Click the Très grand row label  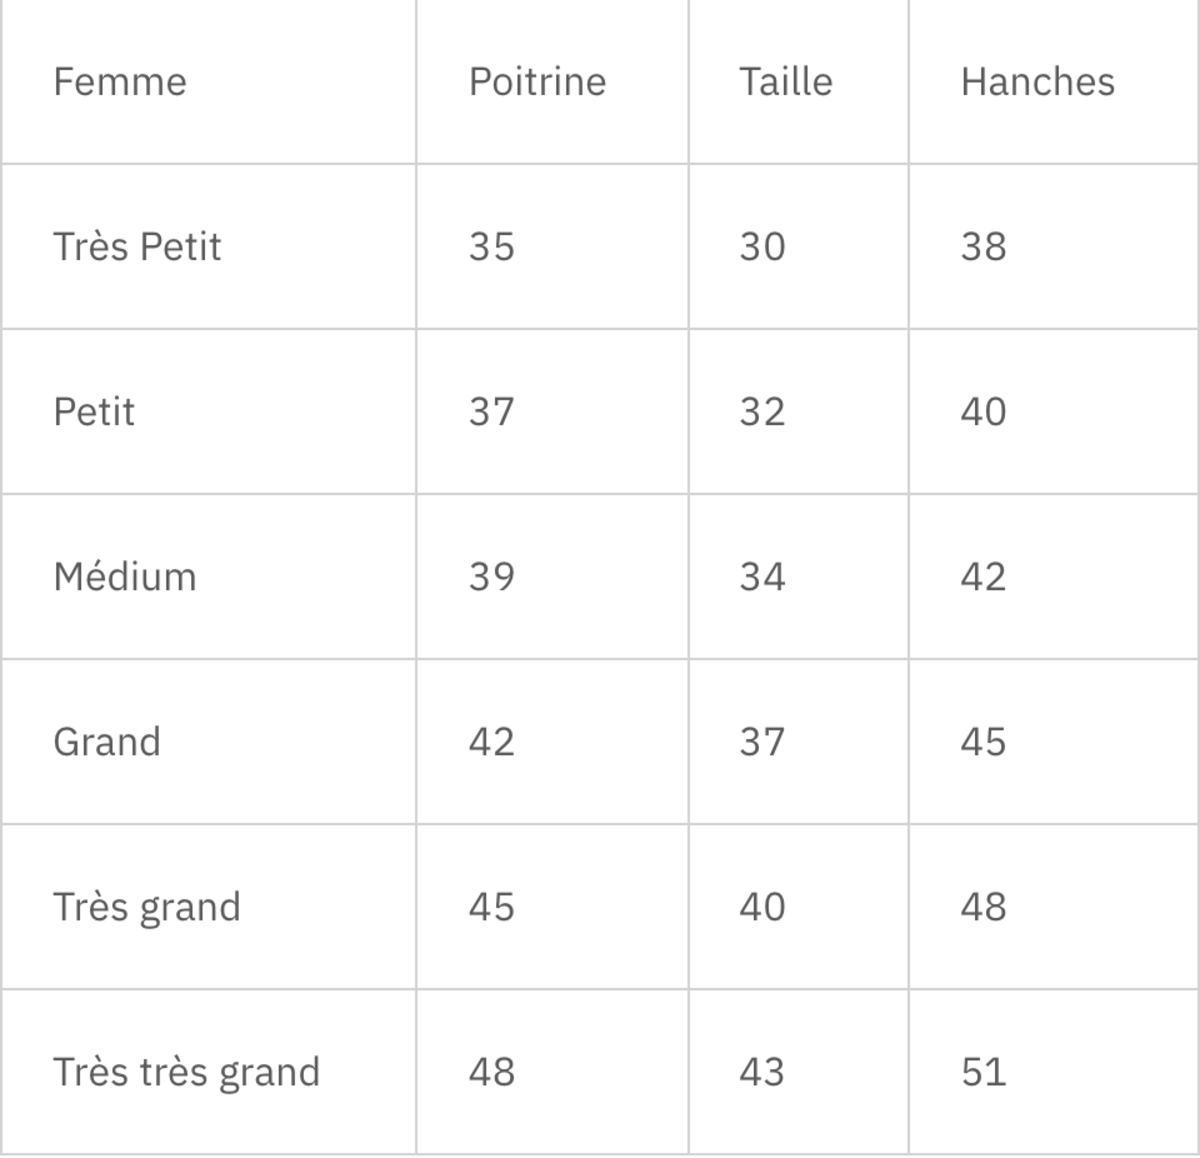click(147, 907)
